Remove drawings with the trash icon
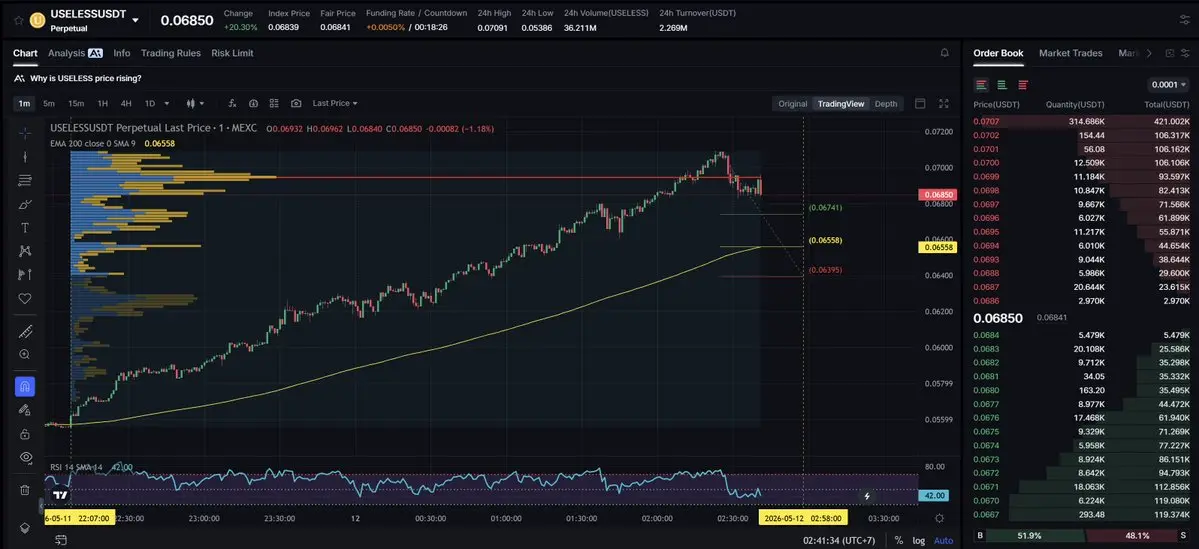 coord(24,490)
